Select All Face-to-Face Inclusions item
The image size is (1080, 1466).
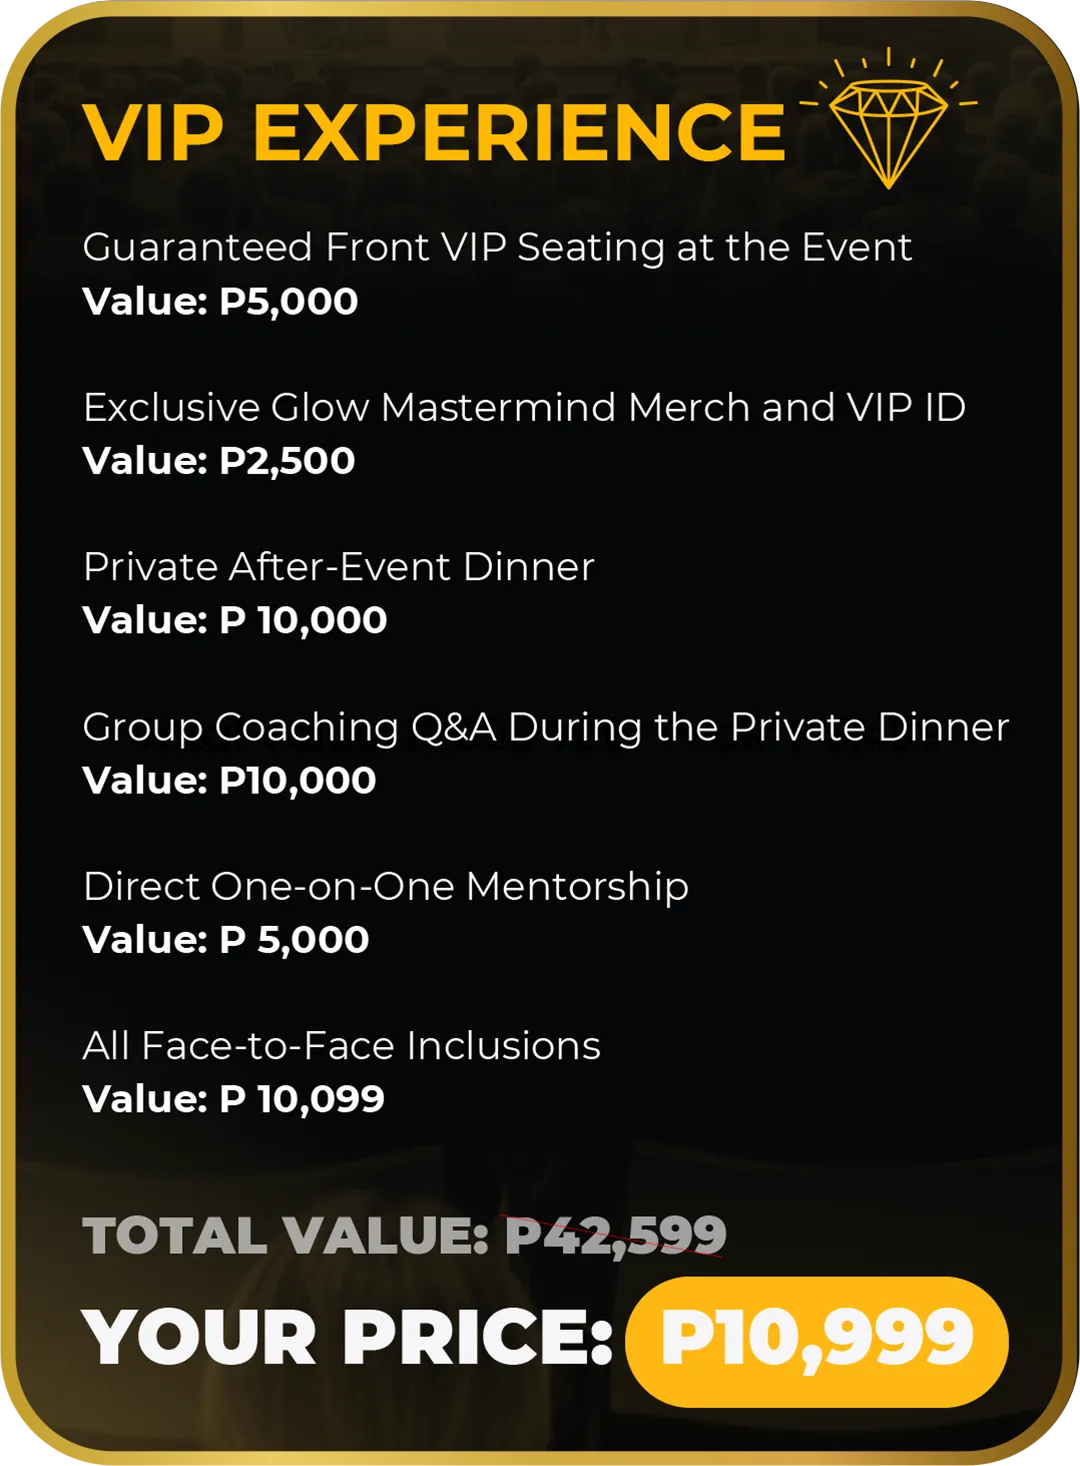[341, 1046]
